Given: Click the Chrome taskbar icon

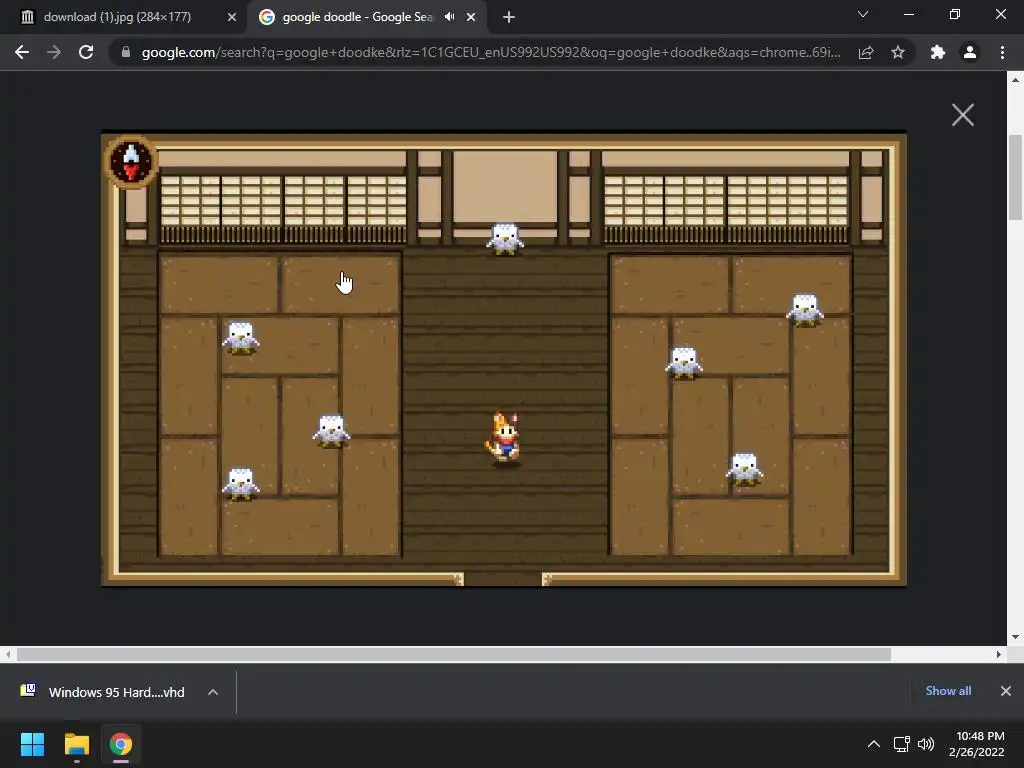Looking at the screenshot, I should [x=121, y=744].
